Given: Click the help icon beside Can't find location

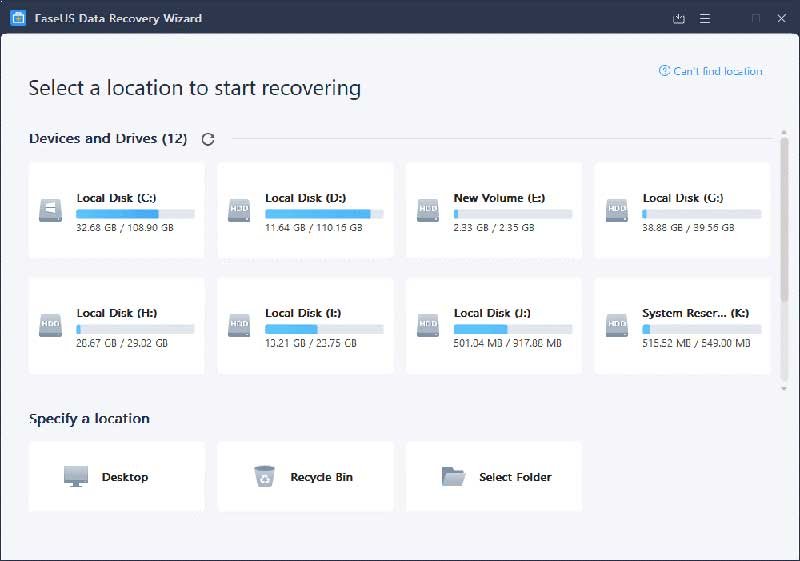Looking at the screenshot, I should [664, 70].
